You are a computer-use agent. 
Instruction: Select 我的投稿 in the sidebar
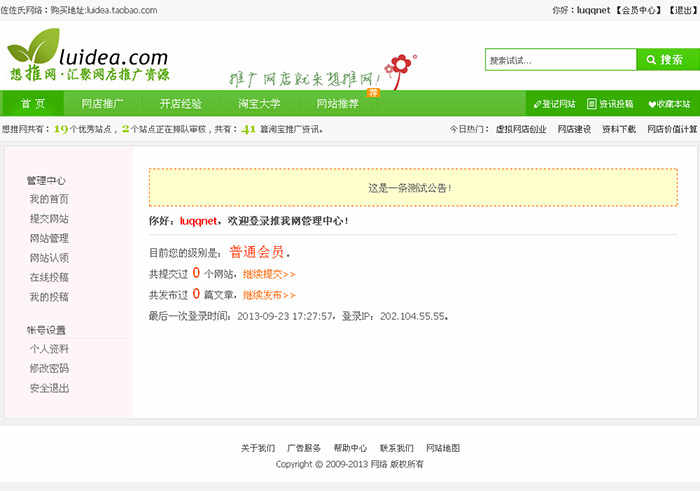point(49,297)
